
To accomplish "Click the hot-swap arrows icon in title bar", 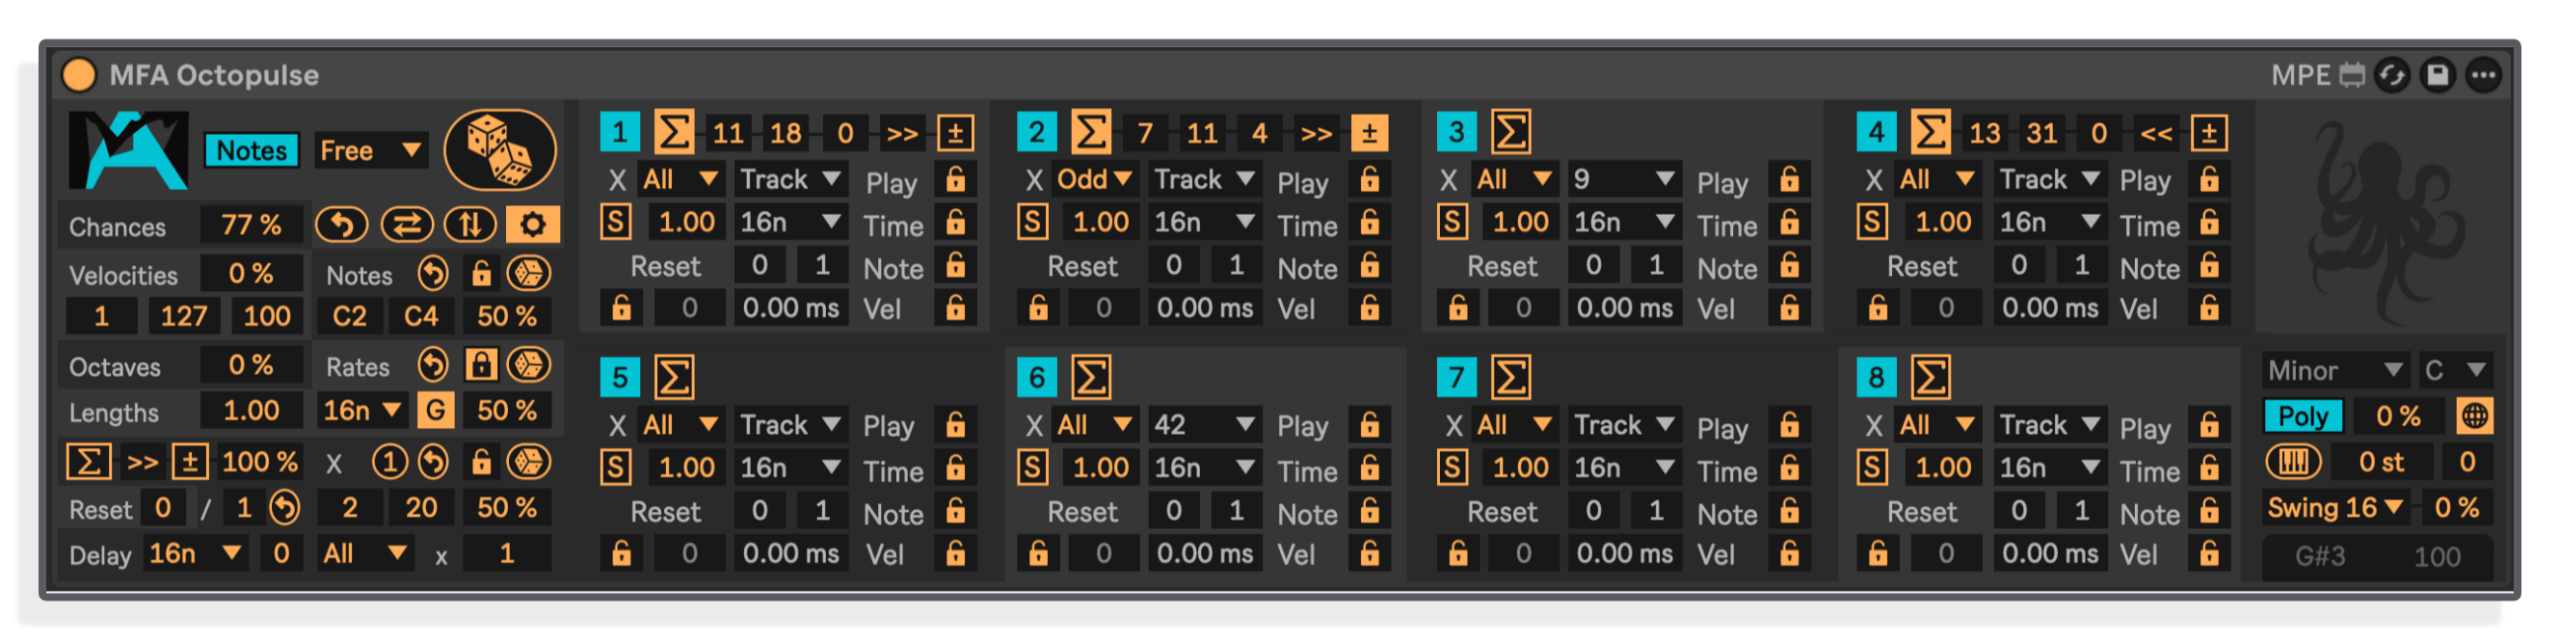I will tap(2392, 75).
